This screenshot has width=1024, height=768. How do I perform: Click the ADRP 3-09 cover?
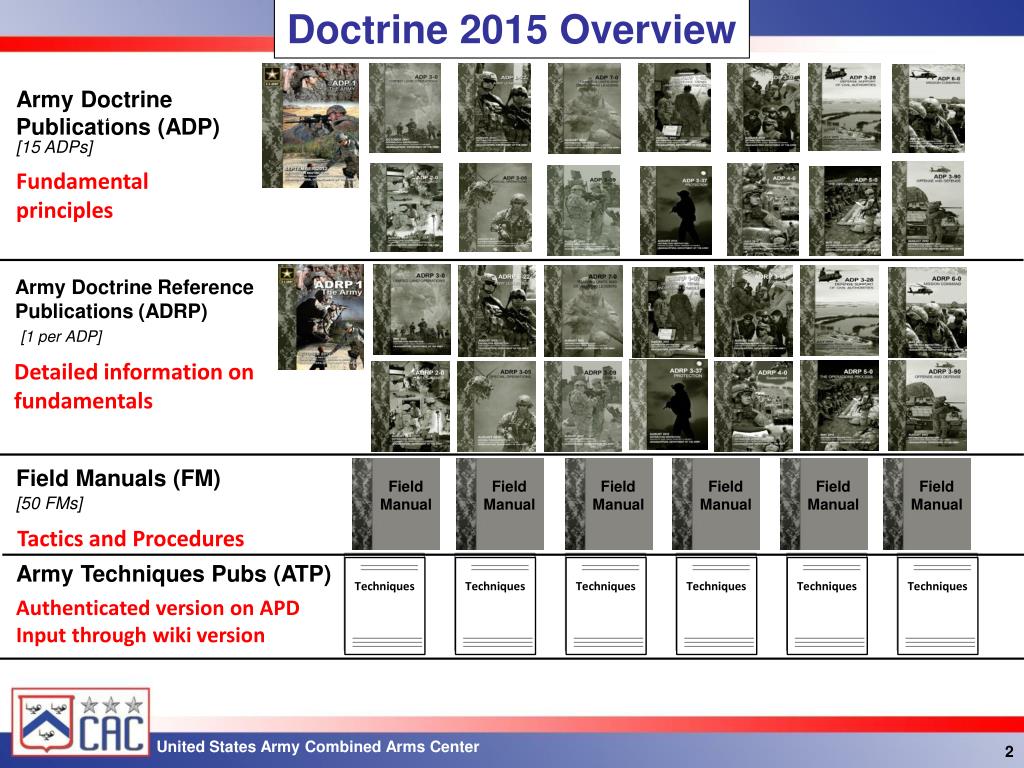point(583,406)
